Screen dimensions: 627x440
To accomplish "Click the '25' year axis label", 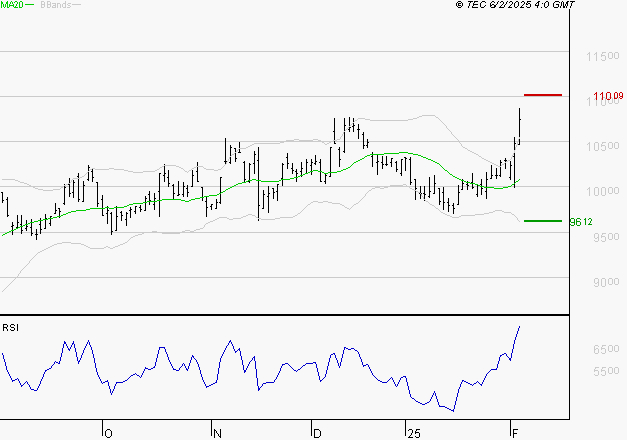I will point(412,432).
